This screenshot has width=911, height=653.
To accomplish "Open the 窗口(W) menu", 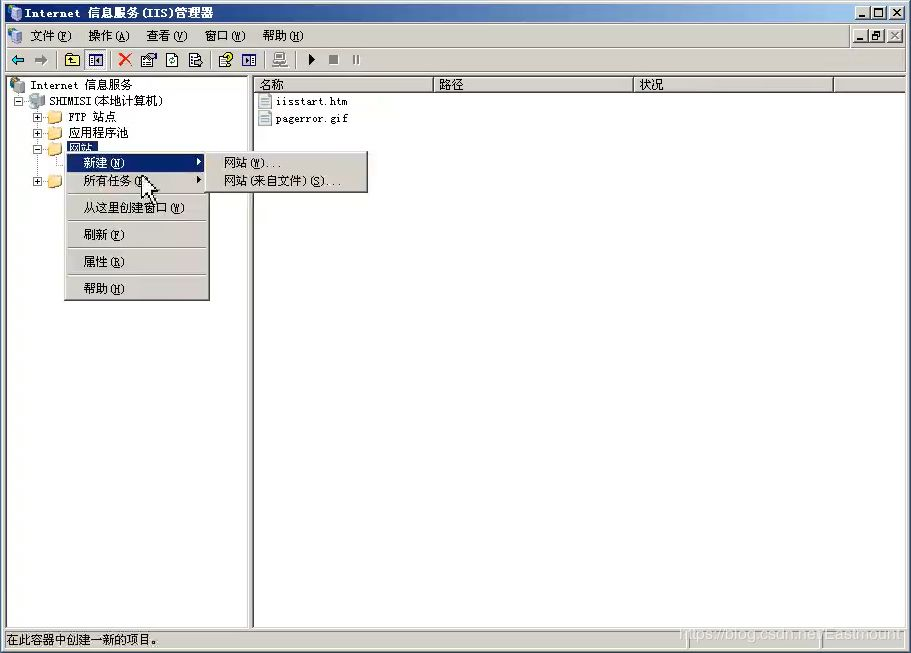I will pos(225,36).
